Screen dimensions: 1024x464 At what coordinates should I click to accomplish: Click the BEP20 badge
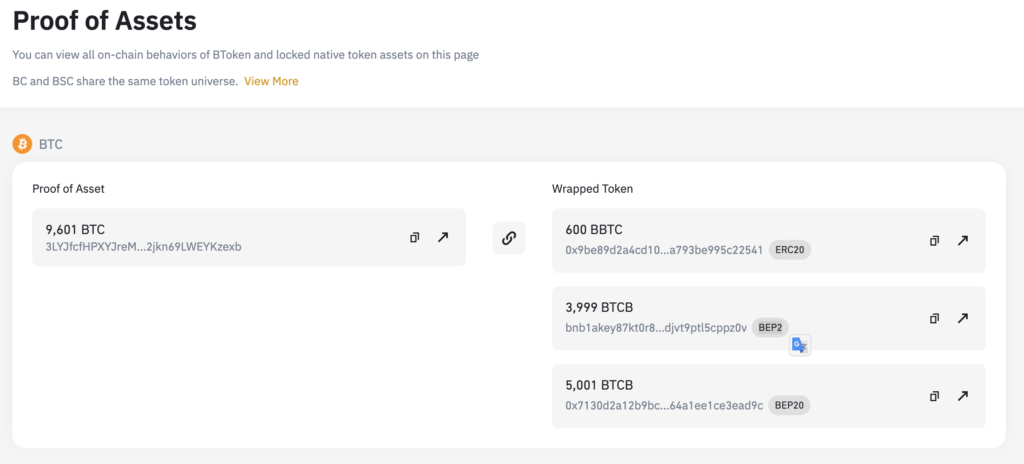[789, 405]
